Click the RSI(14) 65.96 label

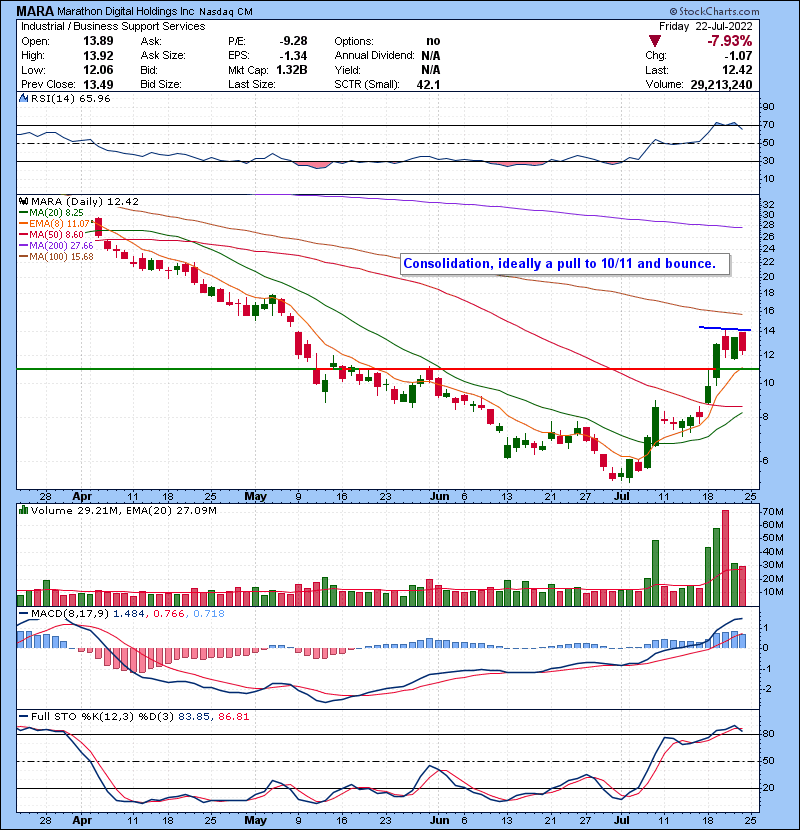70,98
